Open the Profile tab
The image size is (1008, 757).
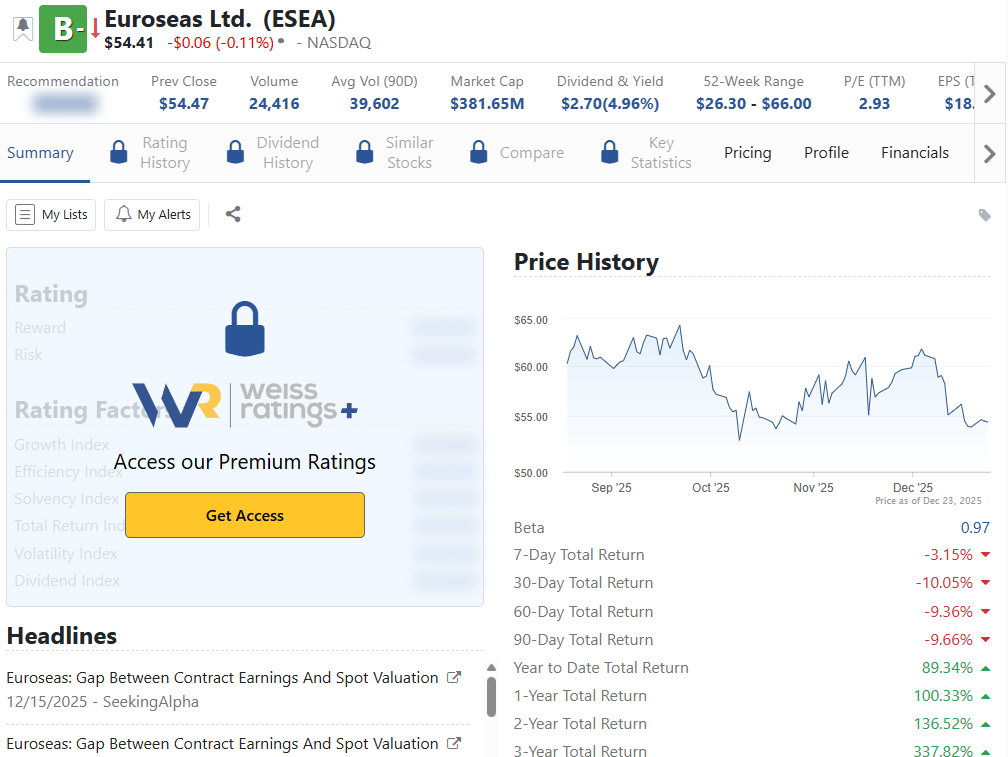click(x=826, y=153)
